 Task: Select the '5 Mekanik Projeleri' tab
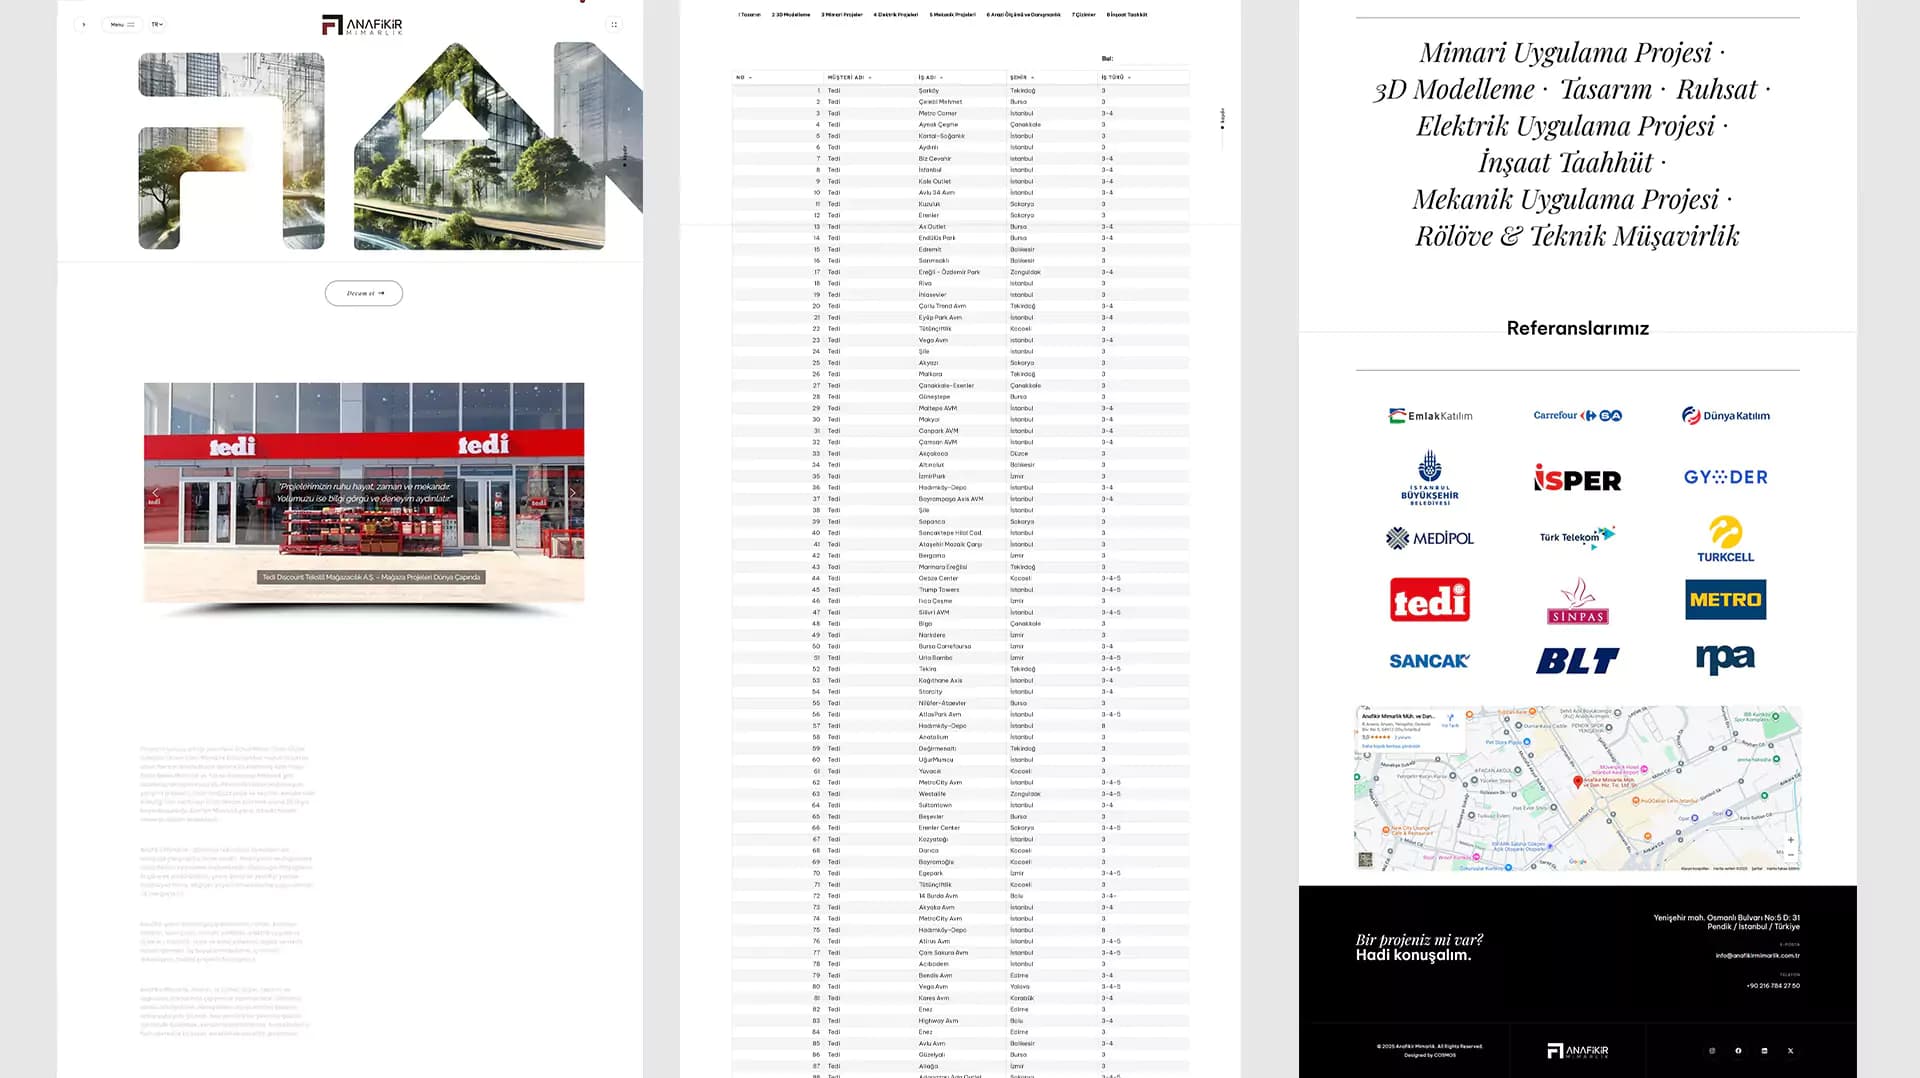(952, 15)
